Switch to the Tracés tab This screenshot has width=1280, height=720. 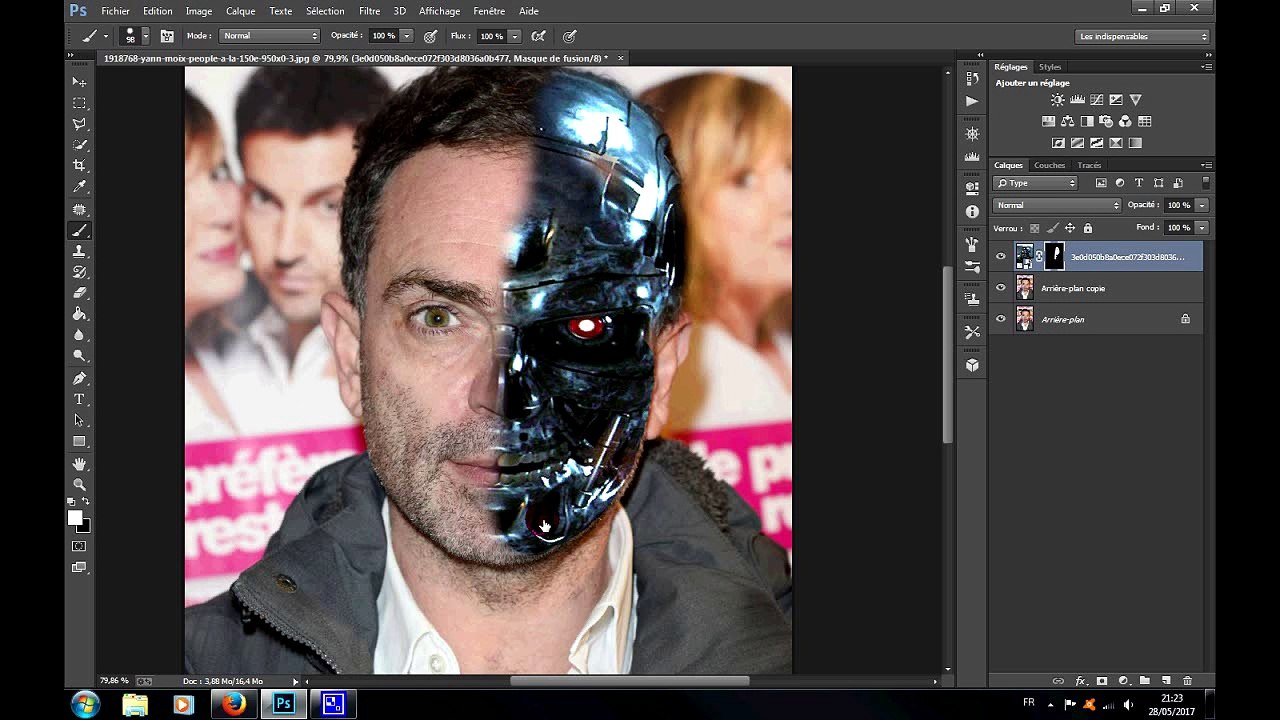pos(1089,165)
